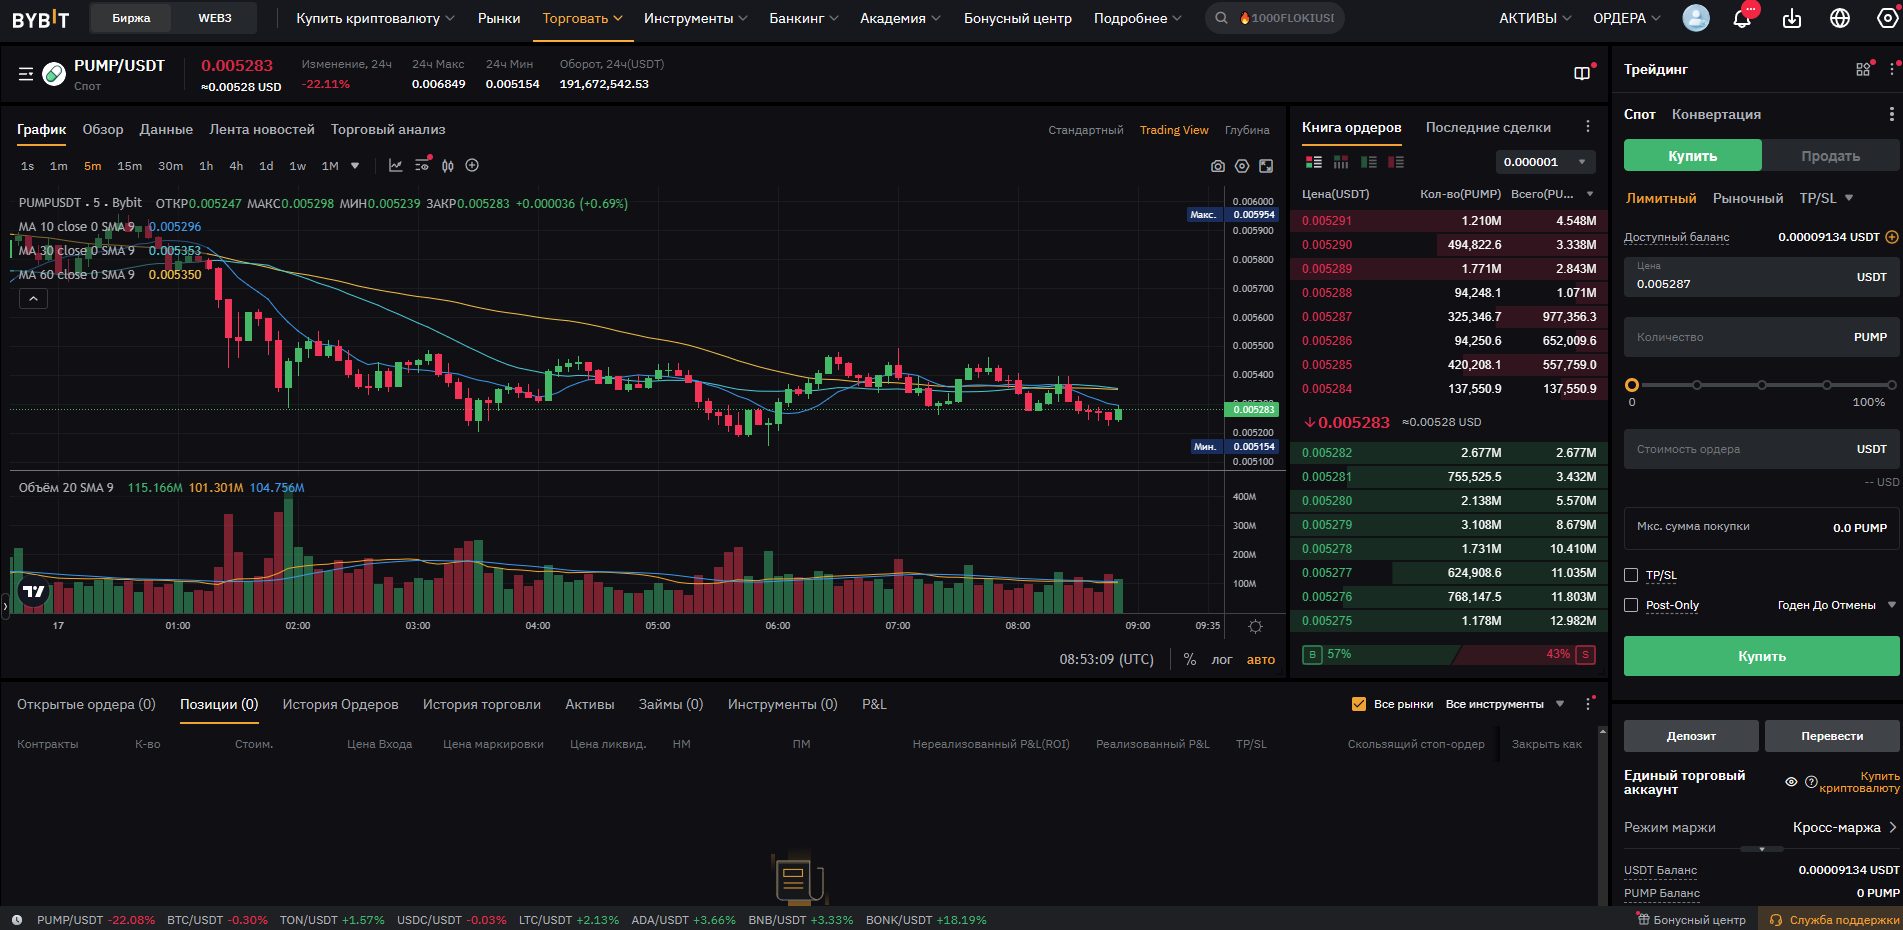Viewport: 1903px width, 930px height.
Task: Open the 'История Ордеров' tab
Action: pos(340,704)
